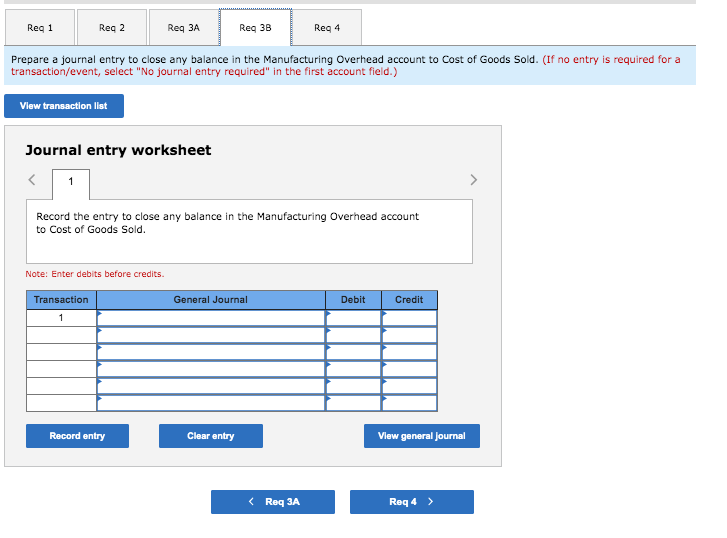This screenshot has width=727, height=538.
Task: Click the Clear entry button
Action: (x=211, y=436)
